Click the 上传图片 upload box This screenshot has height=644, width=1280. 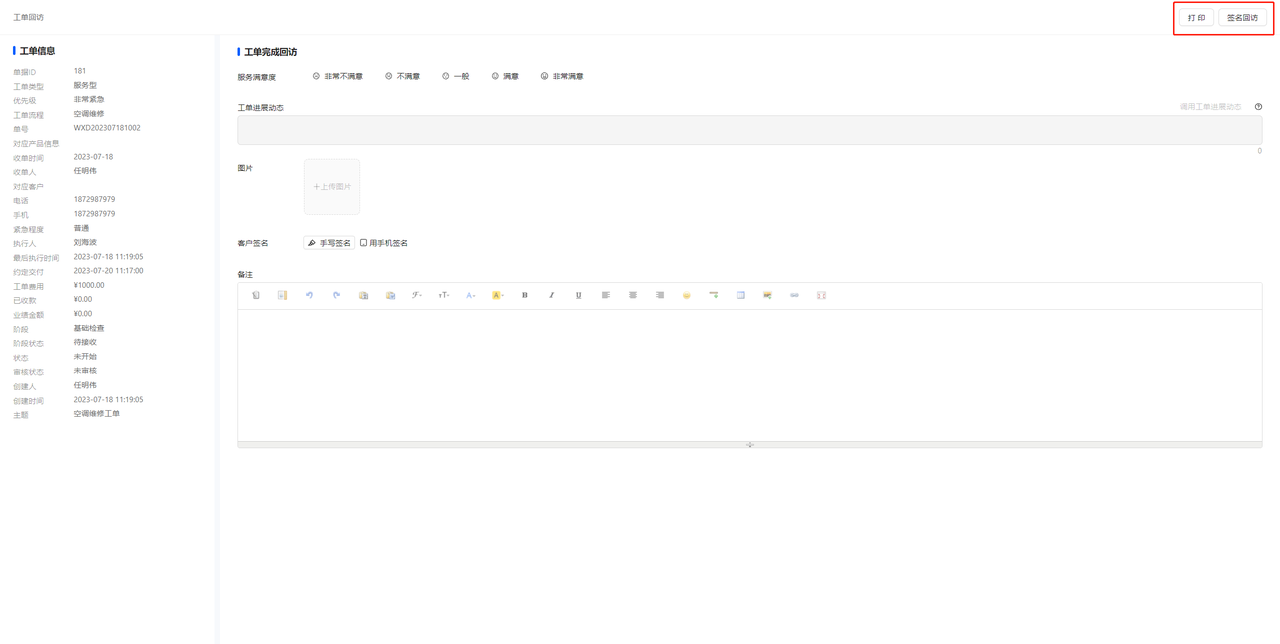tap(332, 187)
